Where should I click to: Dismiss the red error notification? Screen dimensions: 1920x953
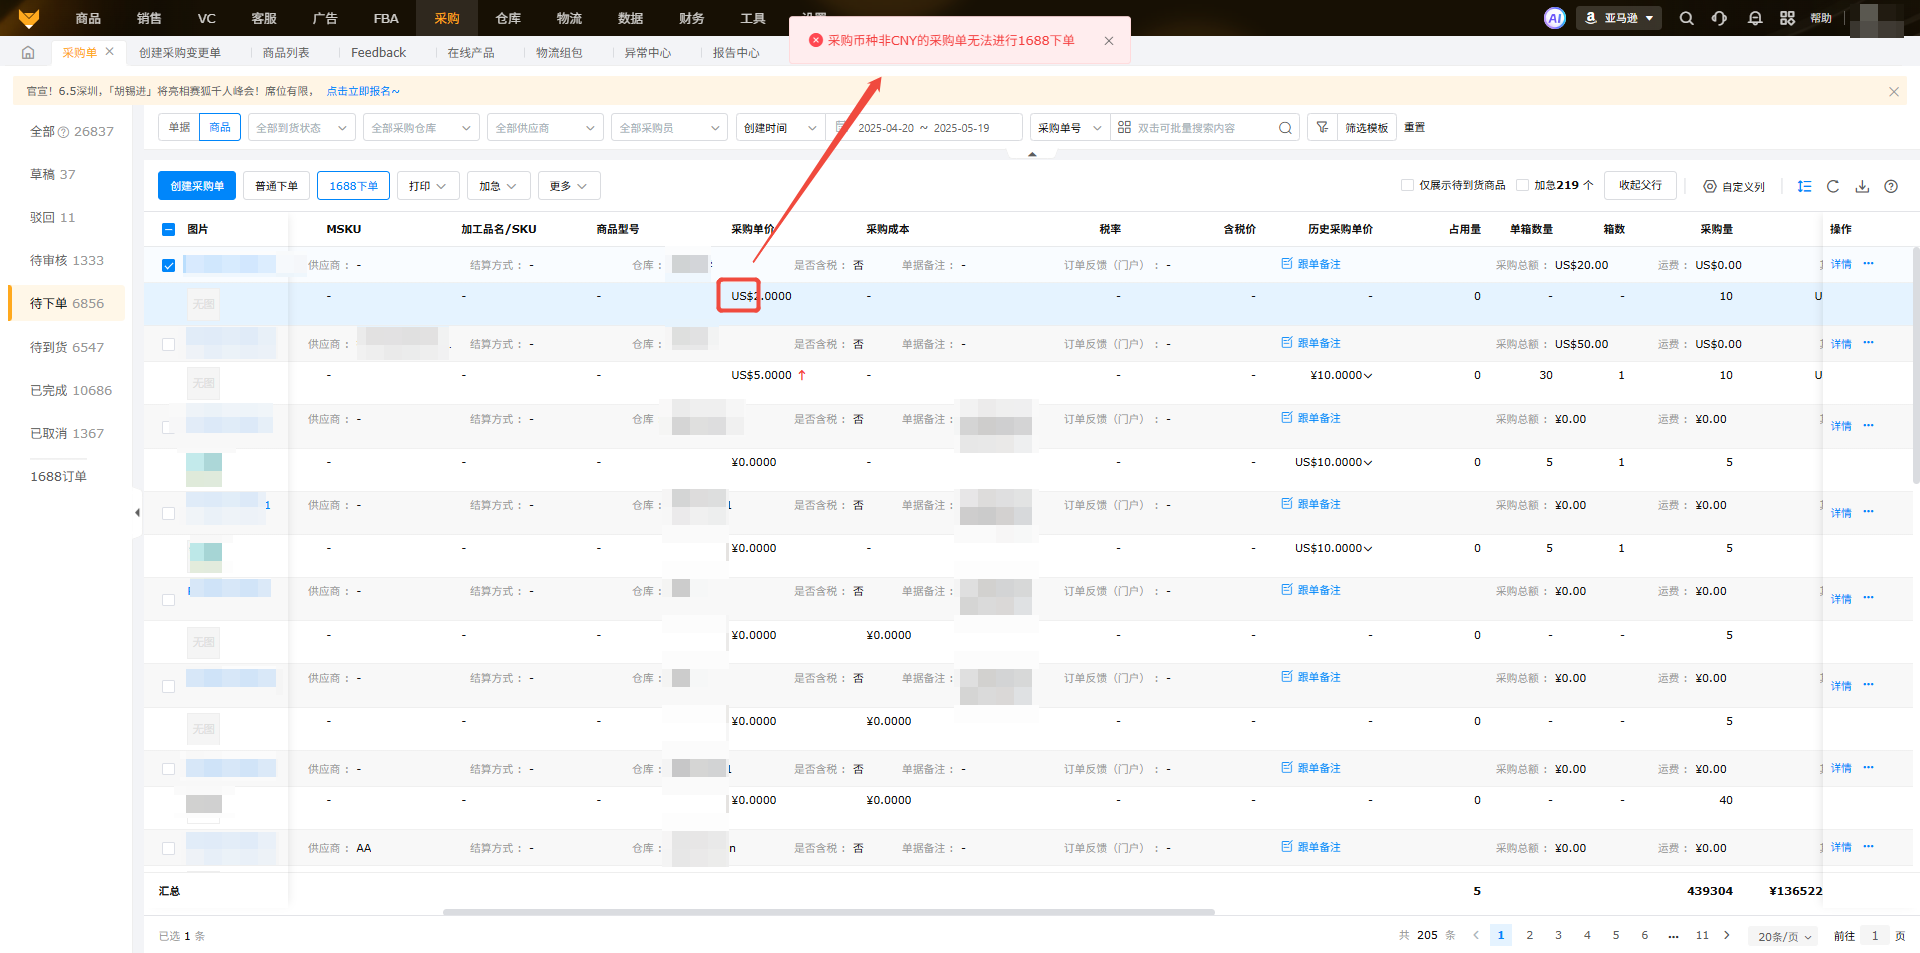[1108, 41]
